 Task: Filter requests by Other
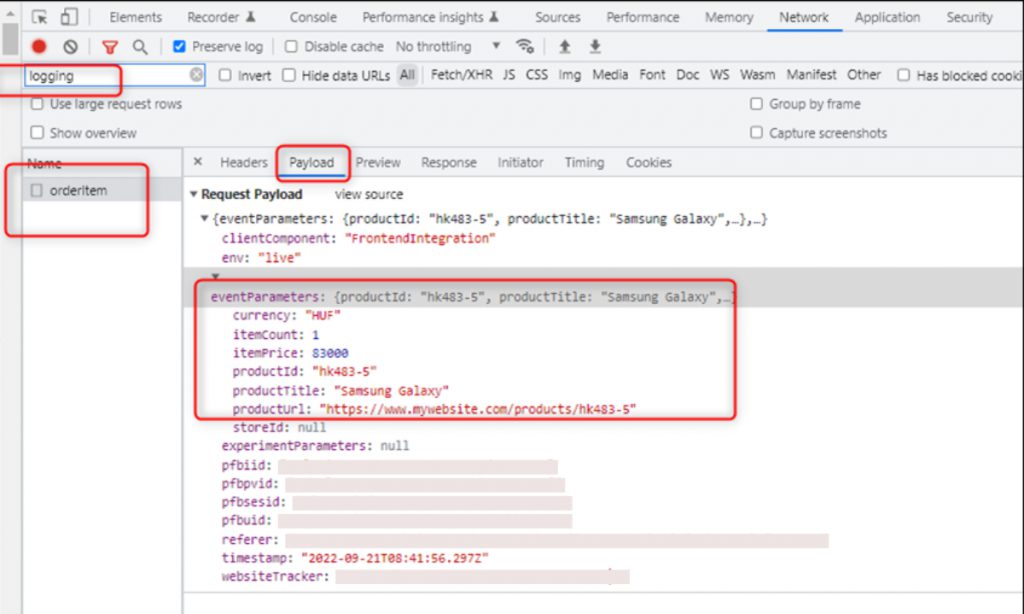pos(864,75)
